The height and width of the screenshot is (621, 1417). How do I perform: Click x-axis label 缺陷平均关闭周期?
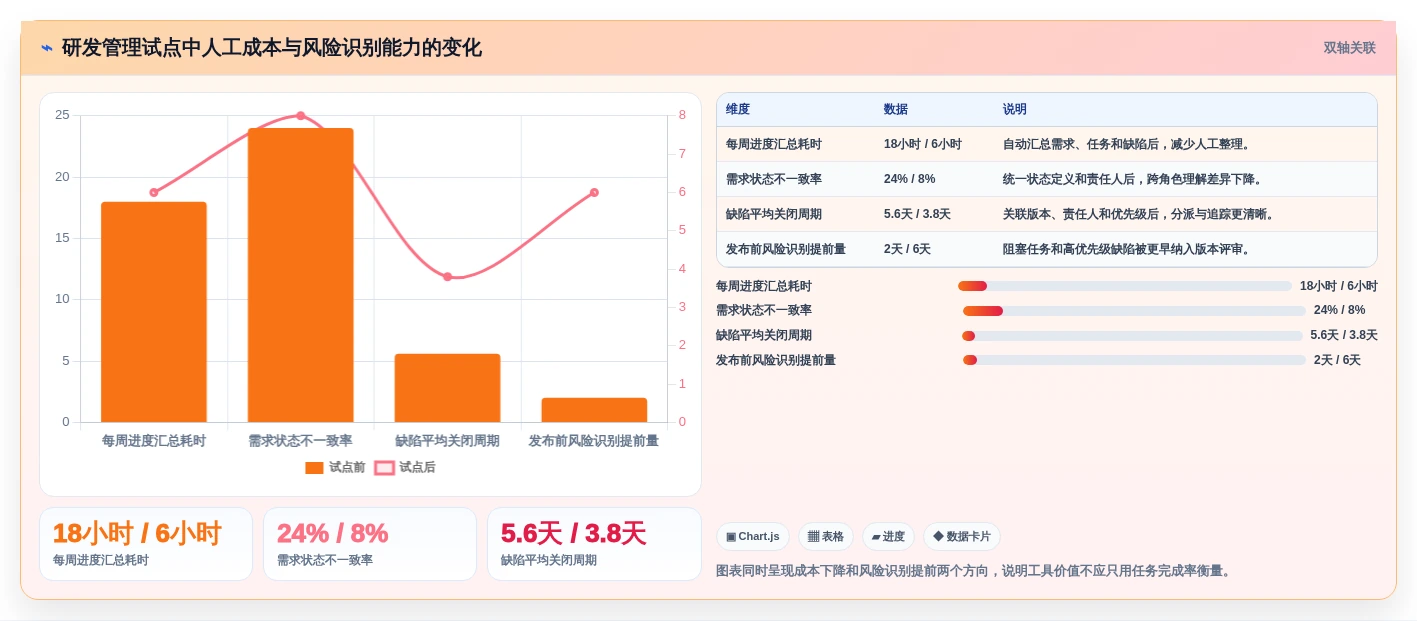(447, 441)
